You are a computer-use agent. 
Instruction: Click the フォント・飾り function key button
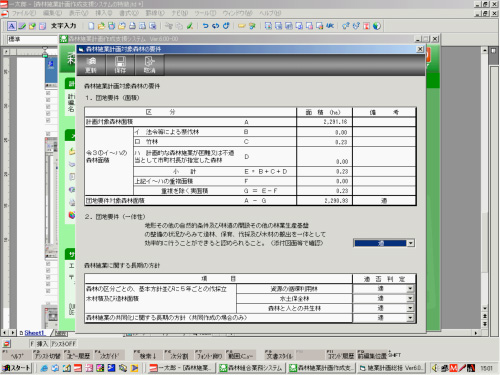tap(209, 356)
